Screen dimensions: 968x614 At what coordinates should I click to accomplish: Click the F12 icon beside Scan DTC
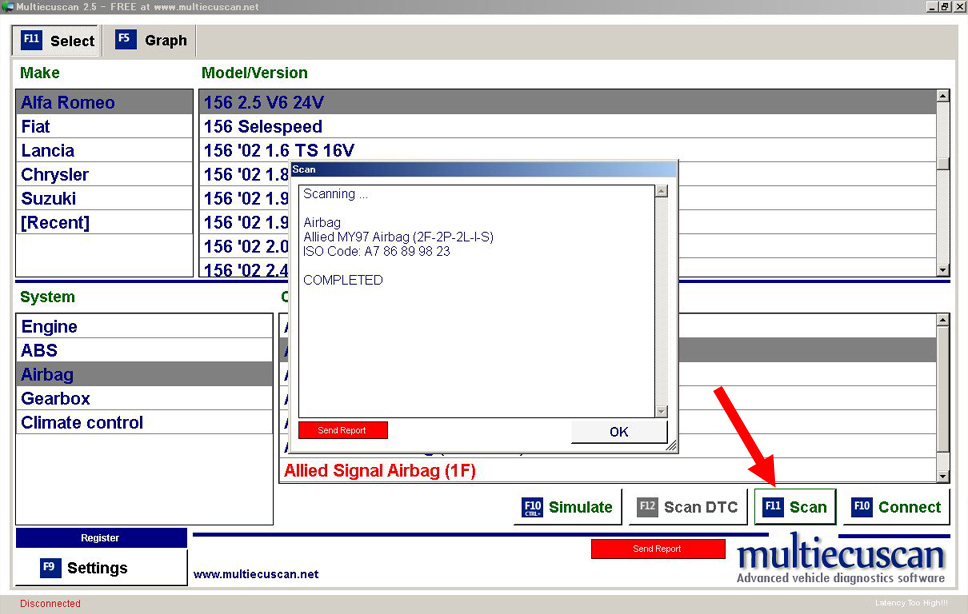(x=648, y=507)
